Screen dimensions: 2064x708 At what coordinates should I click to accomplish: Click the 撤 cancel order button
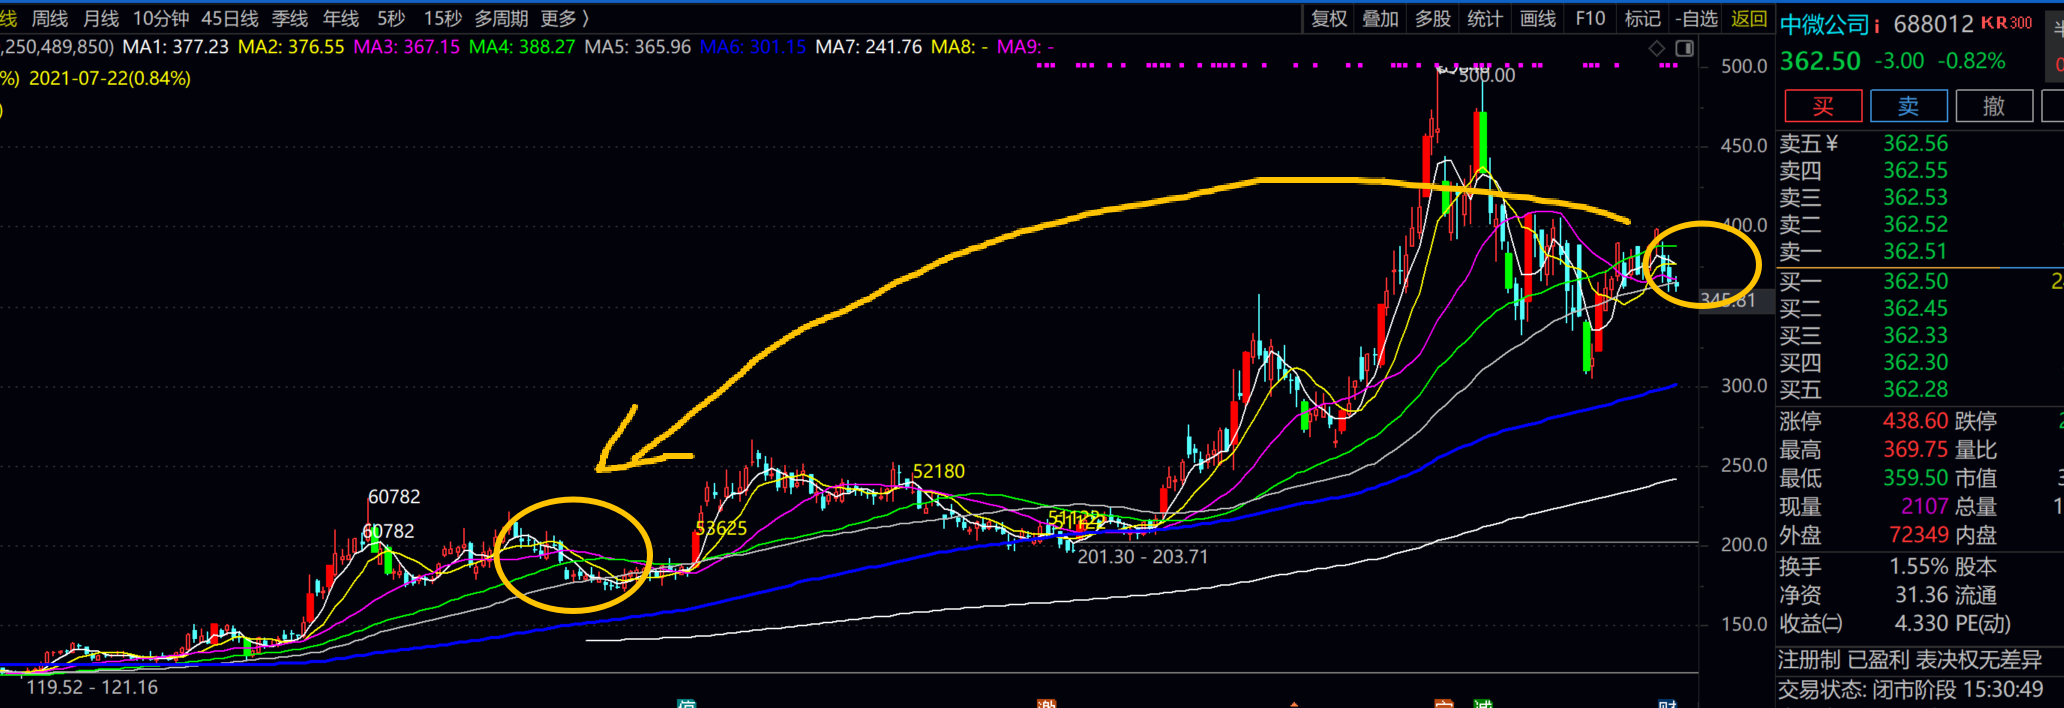click(x=1994, y=106)
